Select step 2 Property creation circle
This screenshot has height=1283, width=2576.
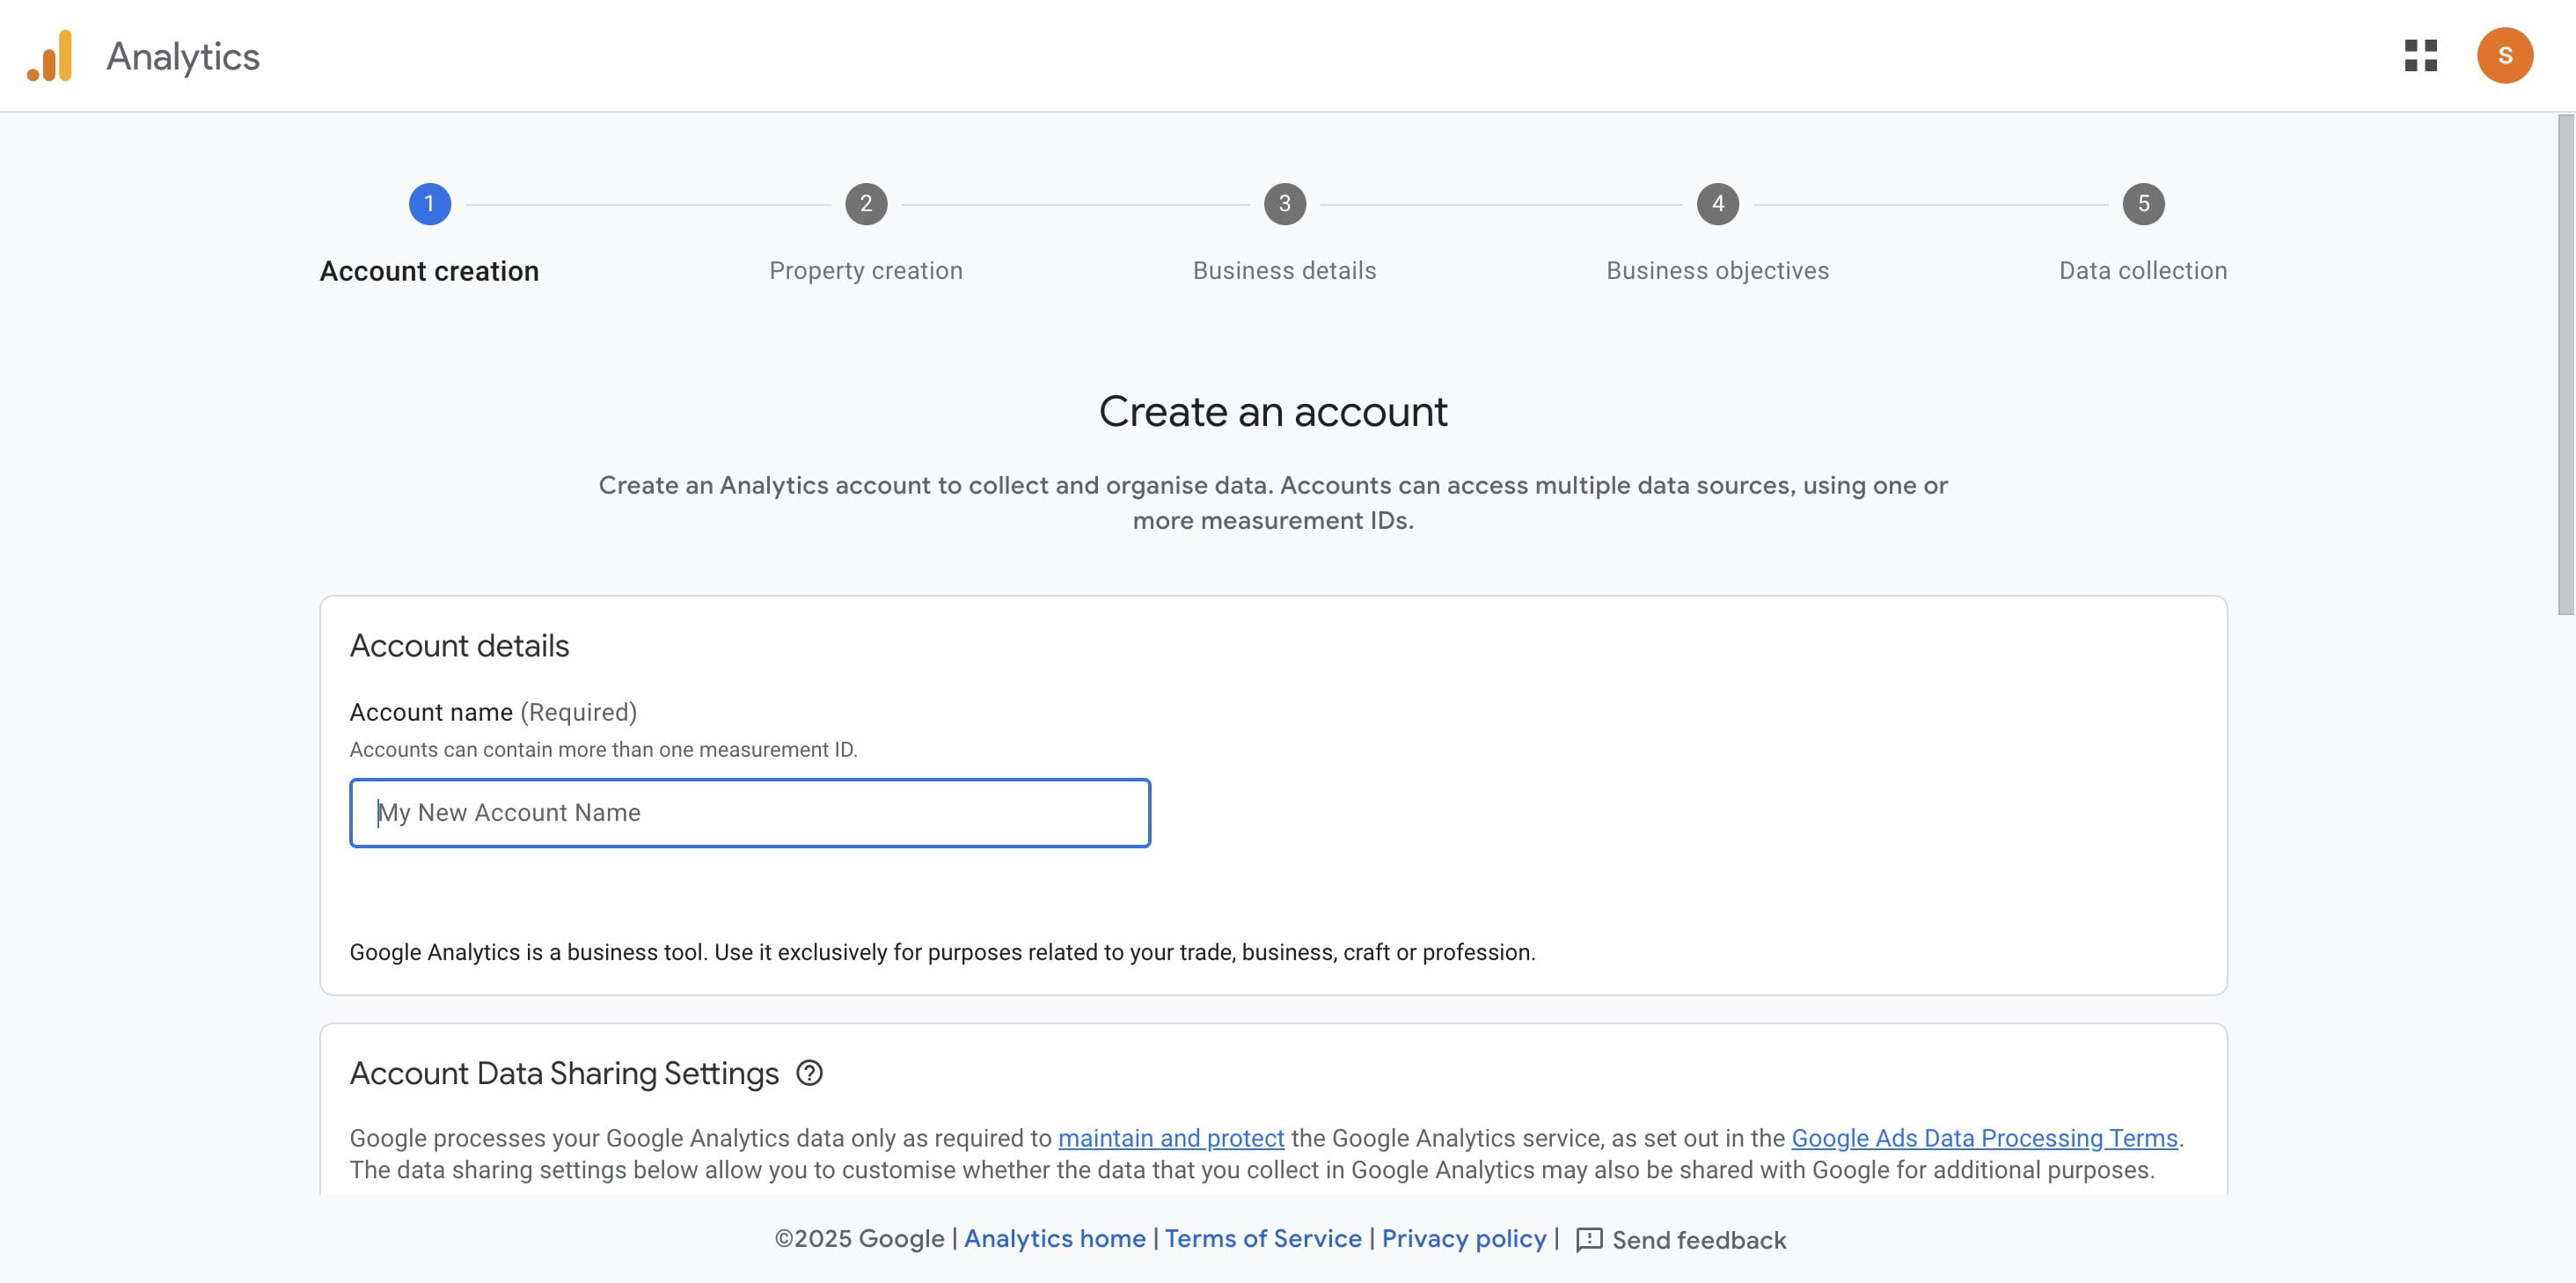coord(865,203)
